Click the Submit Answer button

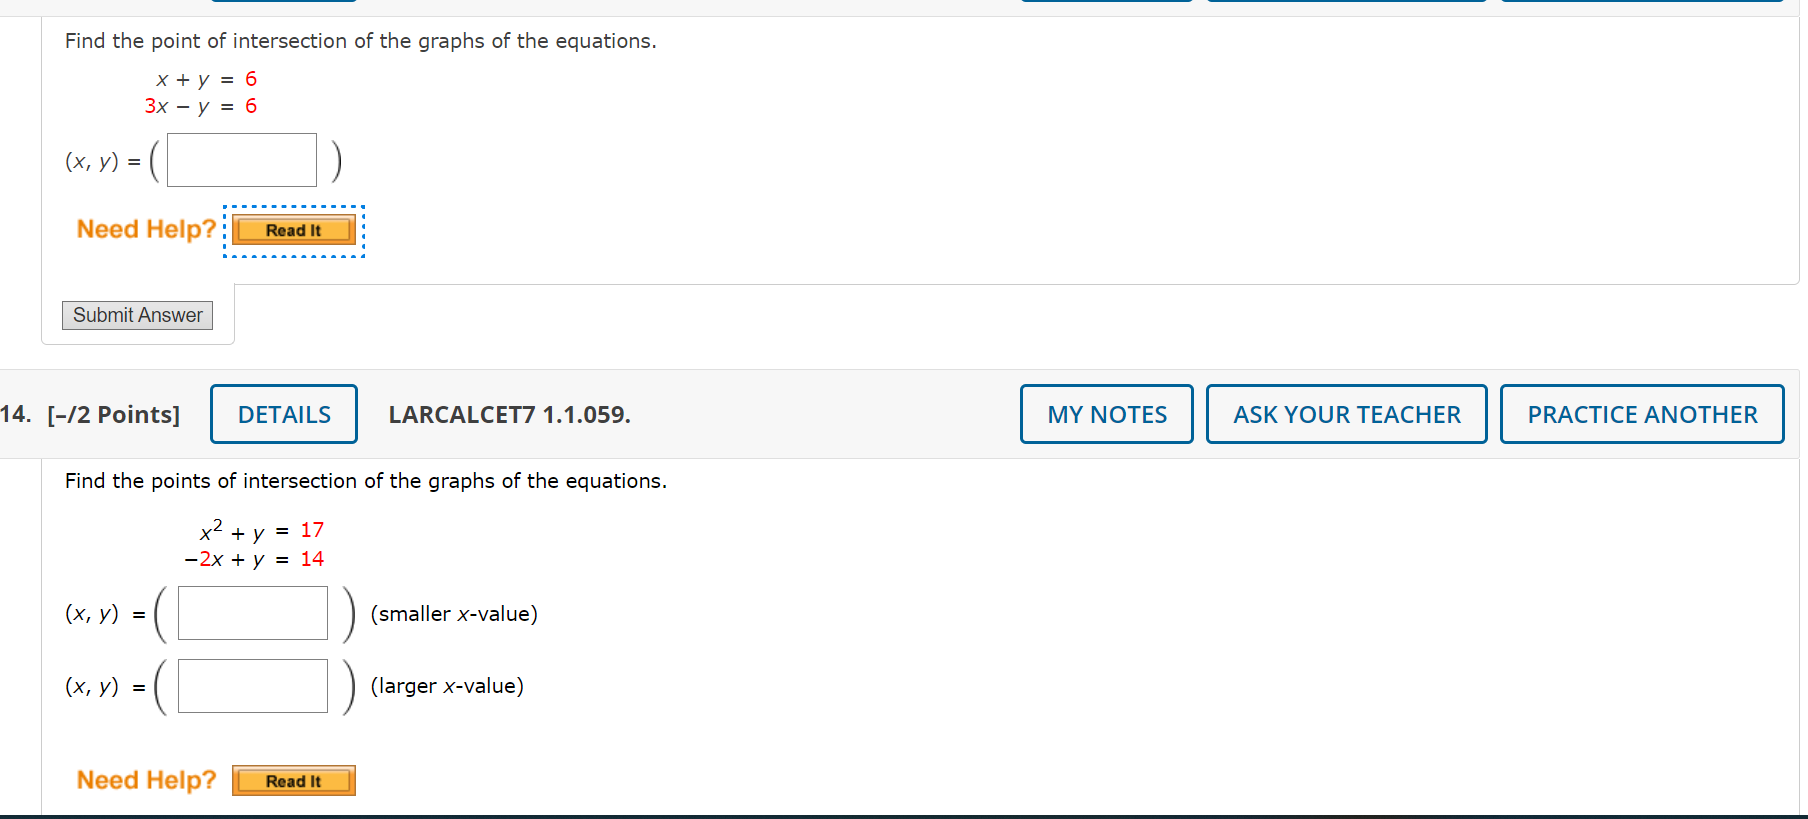[x=136, y=315]
